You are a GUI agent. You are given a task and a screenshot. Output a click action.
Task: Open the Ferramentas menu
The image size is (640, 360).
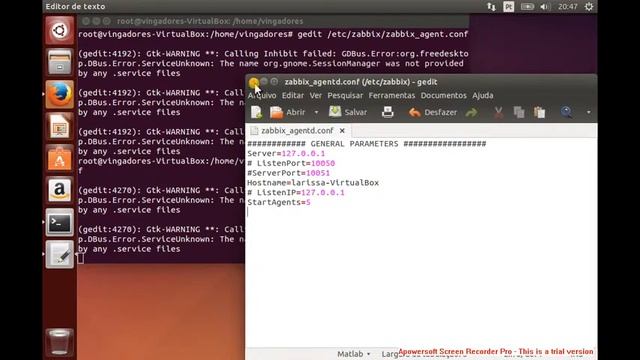[391, 95]
